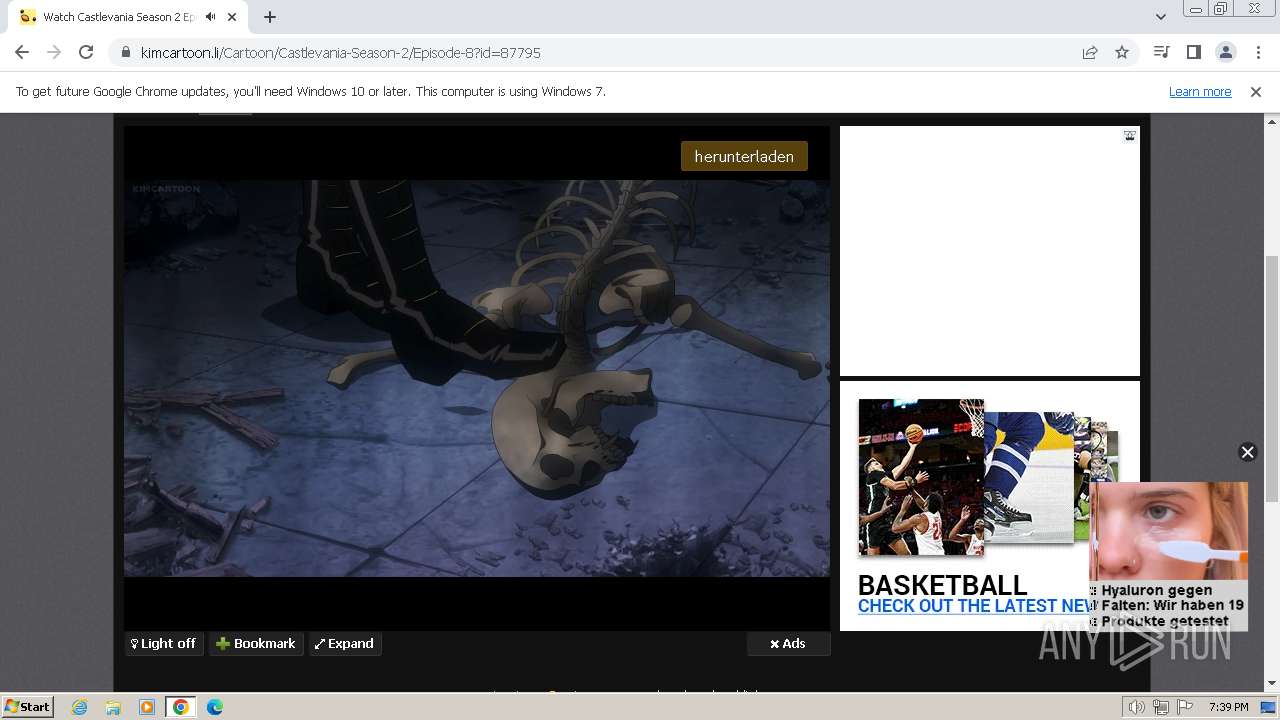This screenshot has width=1280, height=720.
Task: Close the floating Hyaluron ad
Action: click(x=1247, y=452)
